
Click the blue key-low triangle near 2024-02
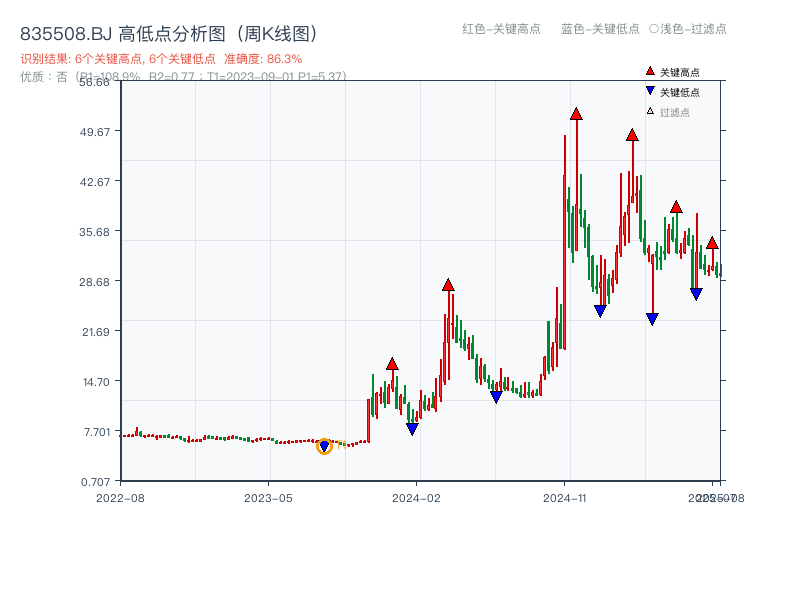(x=412, y=428)
